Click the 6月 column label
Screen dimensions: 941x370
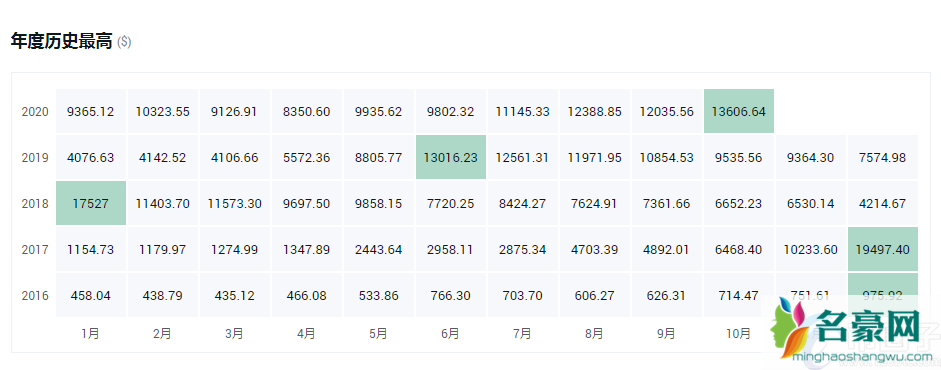pos(451,333)
